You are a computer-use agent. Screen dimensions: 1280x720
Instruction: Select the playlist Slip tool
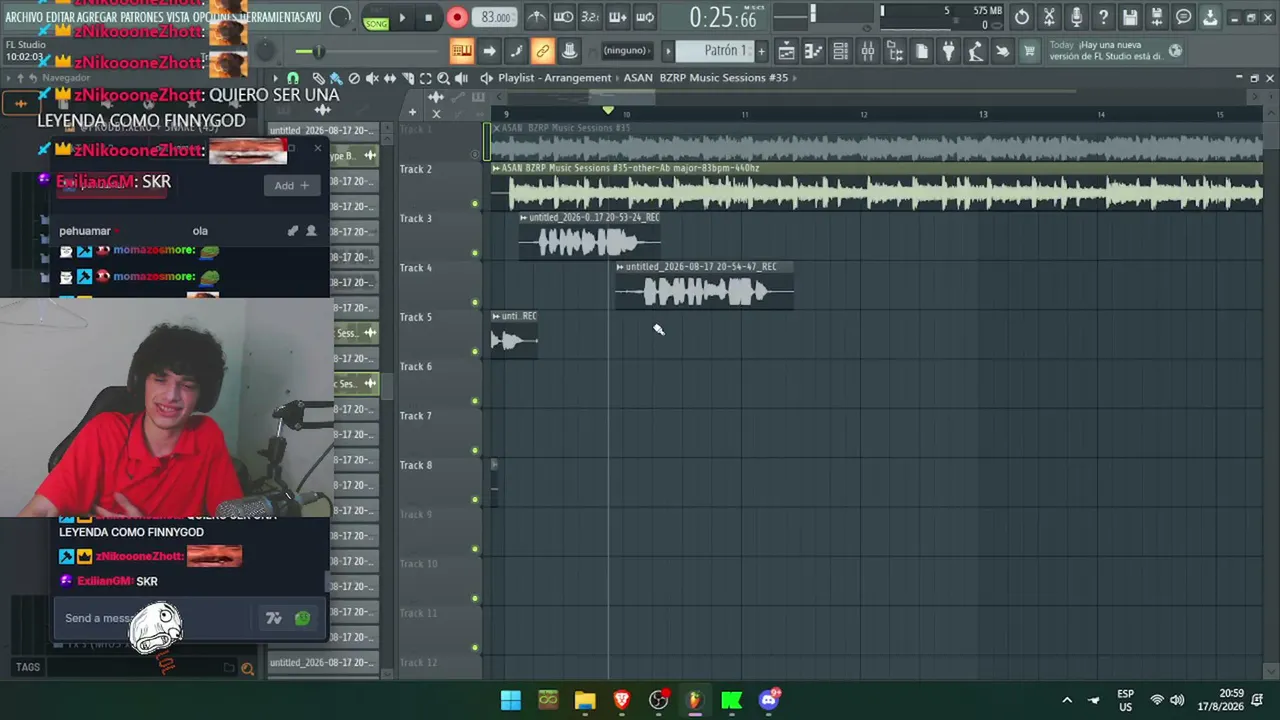click(390, 78)
